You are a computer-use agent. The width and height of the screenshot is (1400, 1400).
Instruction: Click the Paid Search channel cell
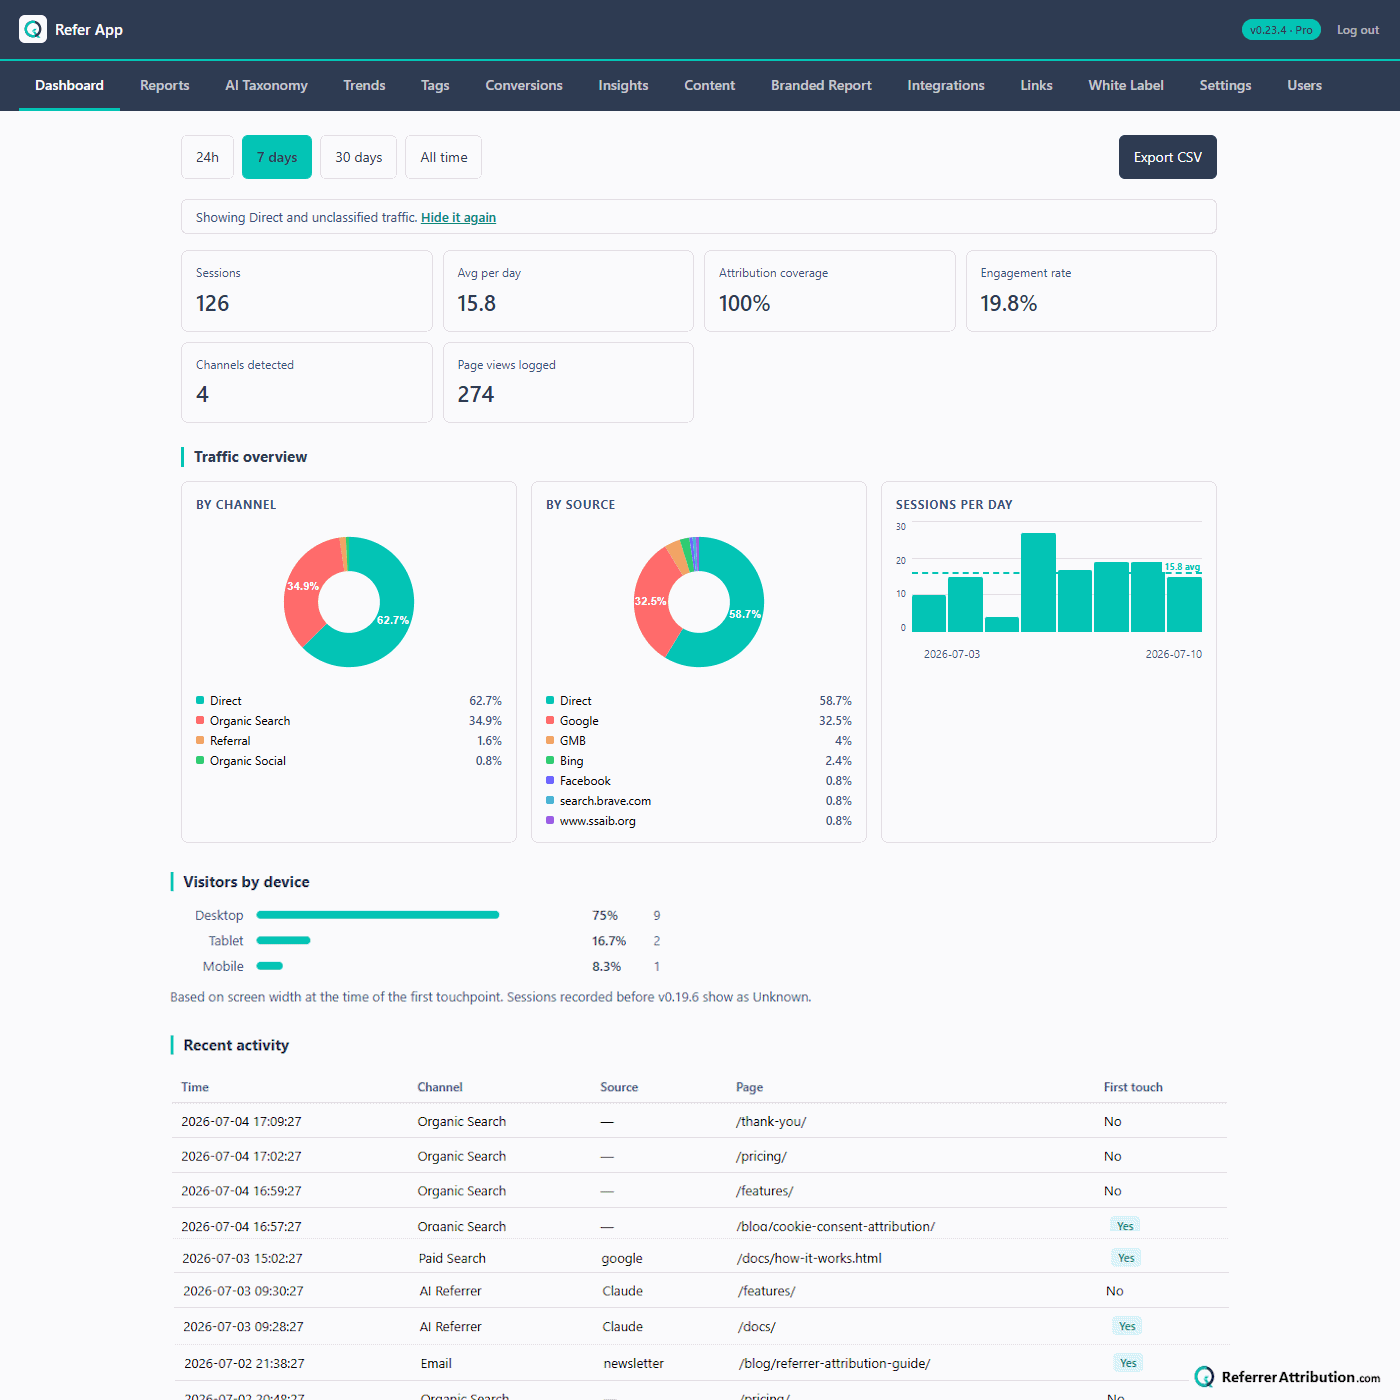(x=452, y=1258)
